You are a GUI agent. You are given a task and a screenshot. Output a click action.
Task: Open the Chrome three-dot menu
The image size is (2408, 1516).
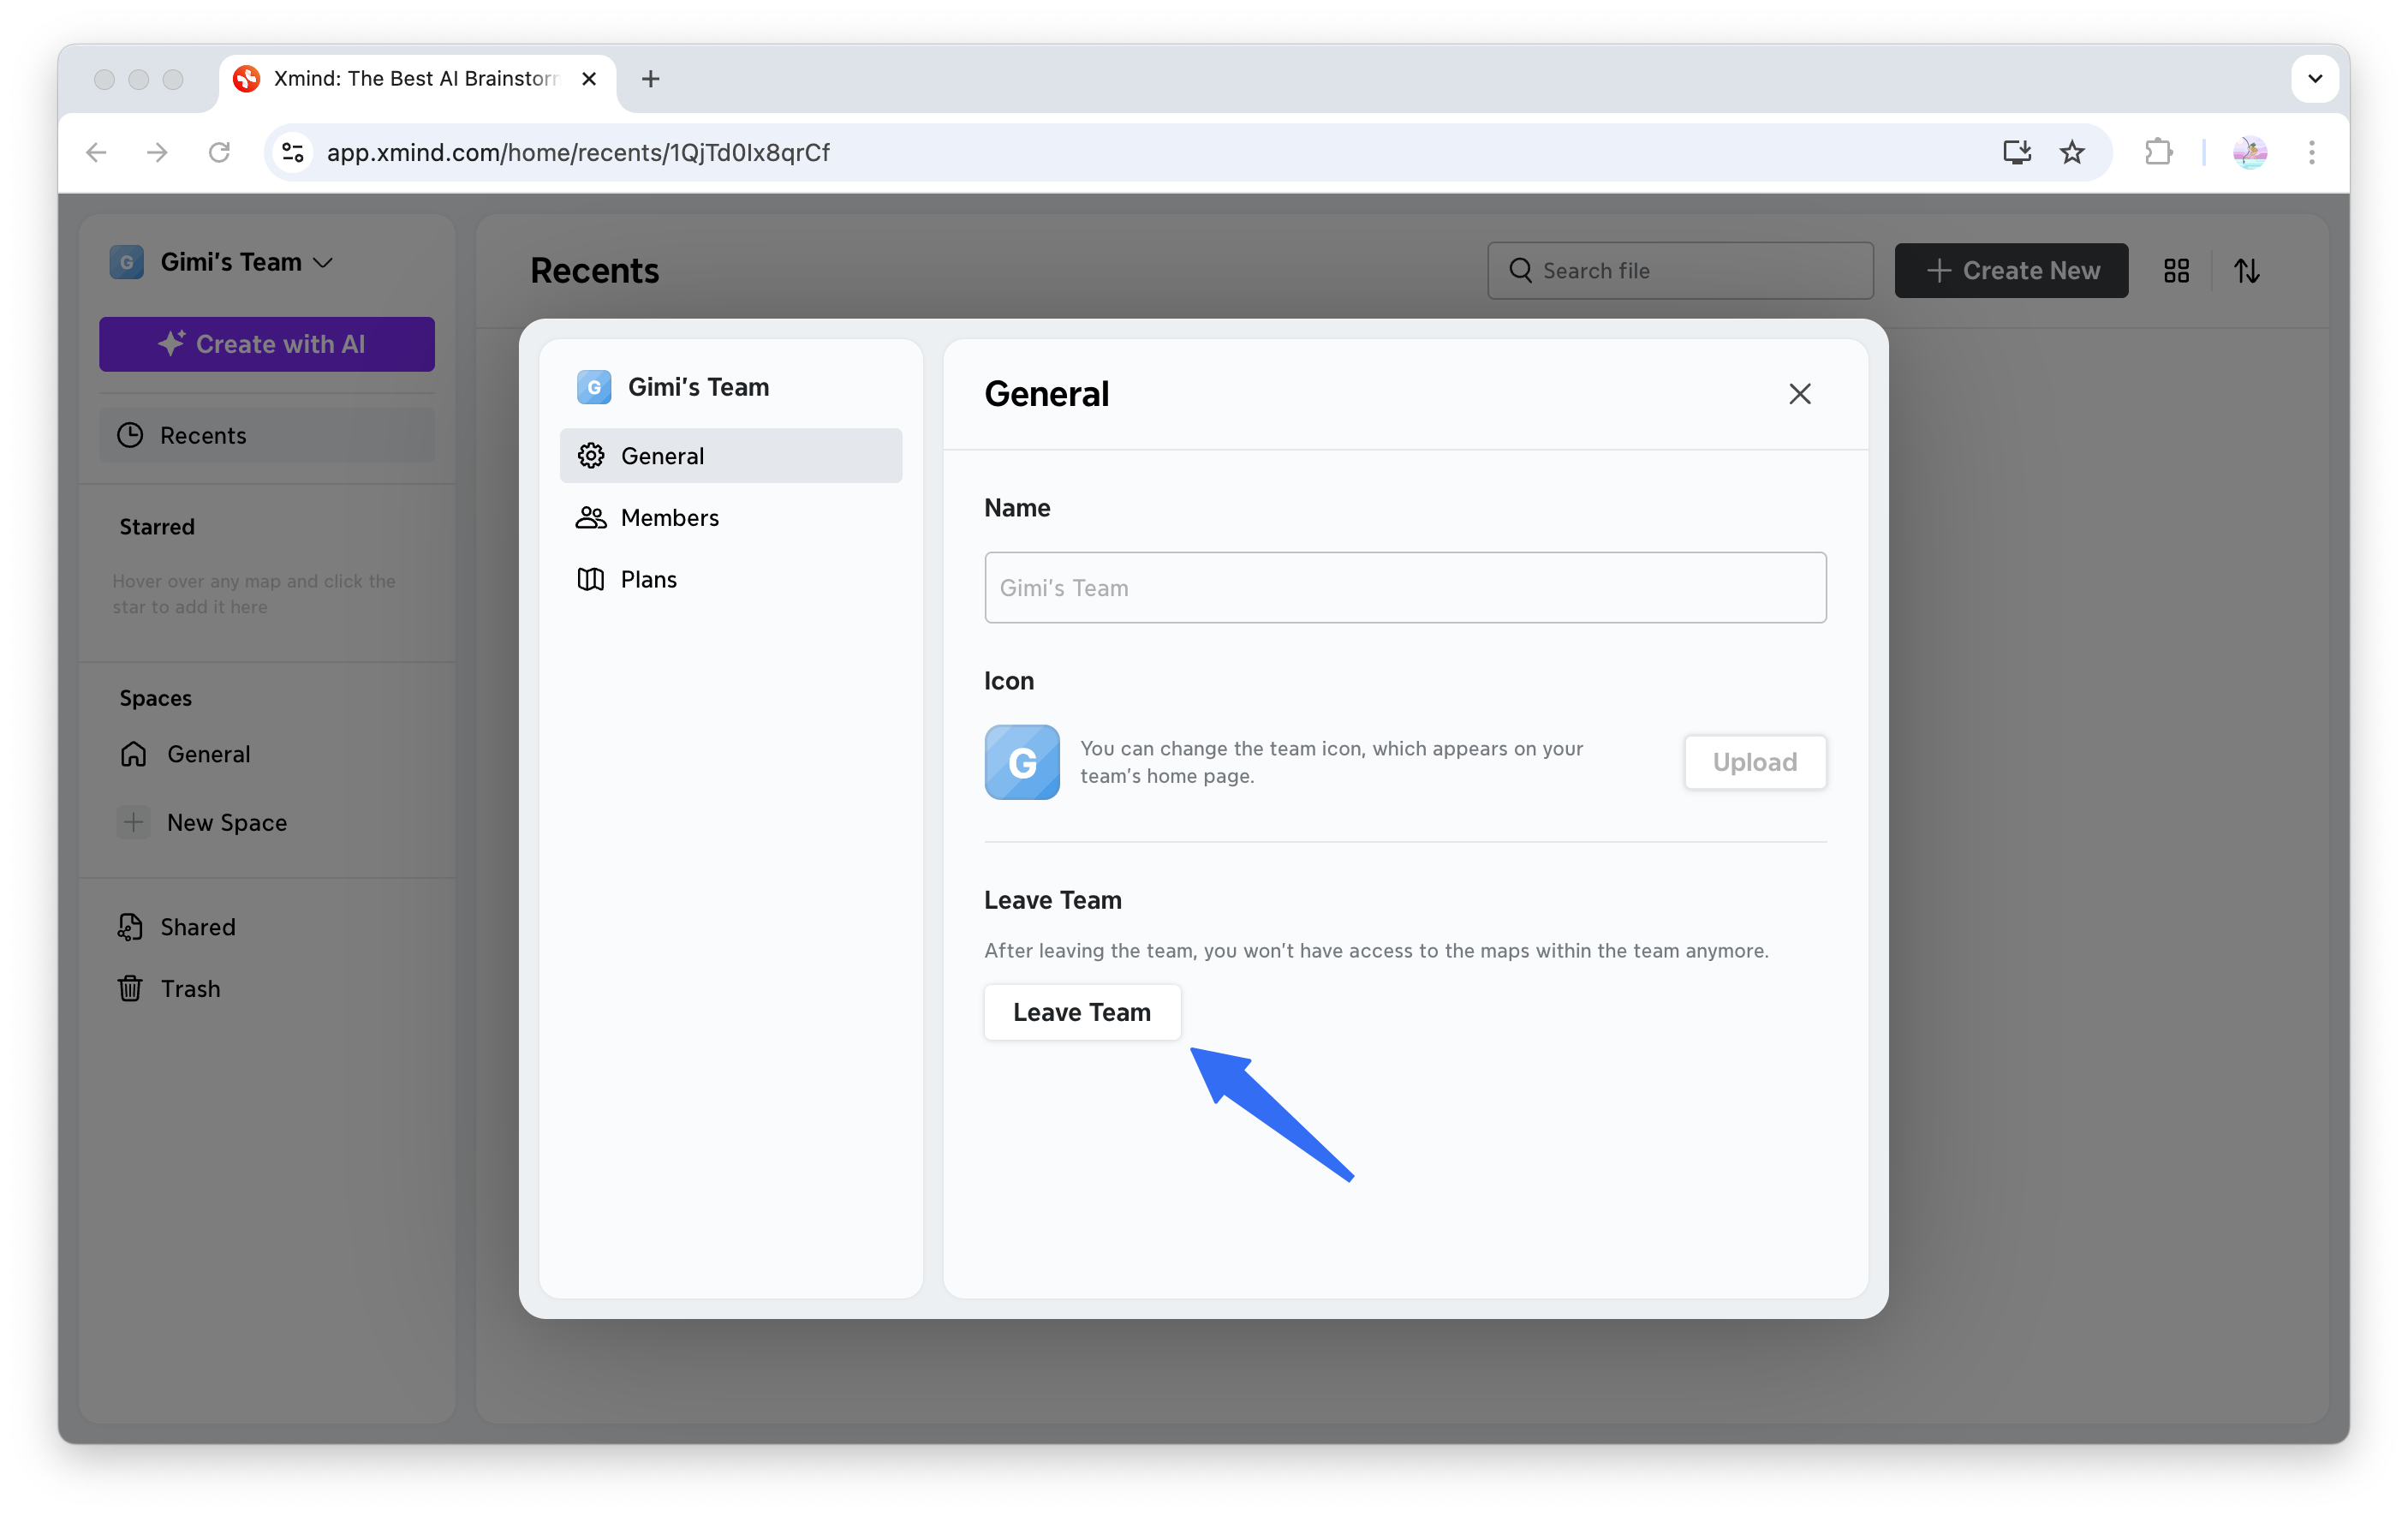click(2312, 152)
